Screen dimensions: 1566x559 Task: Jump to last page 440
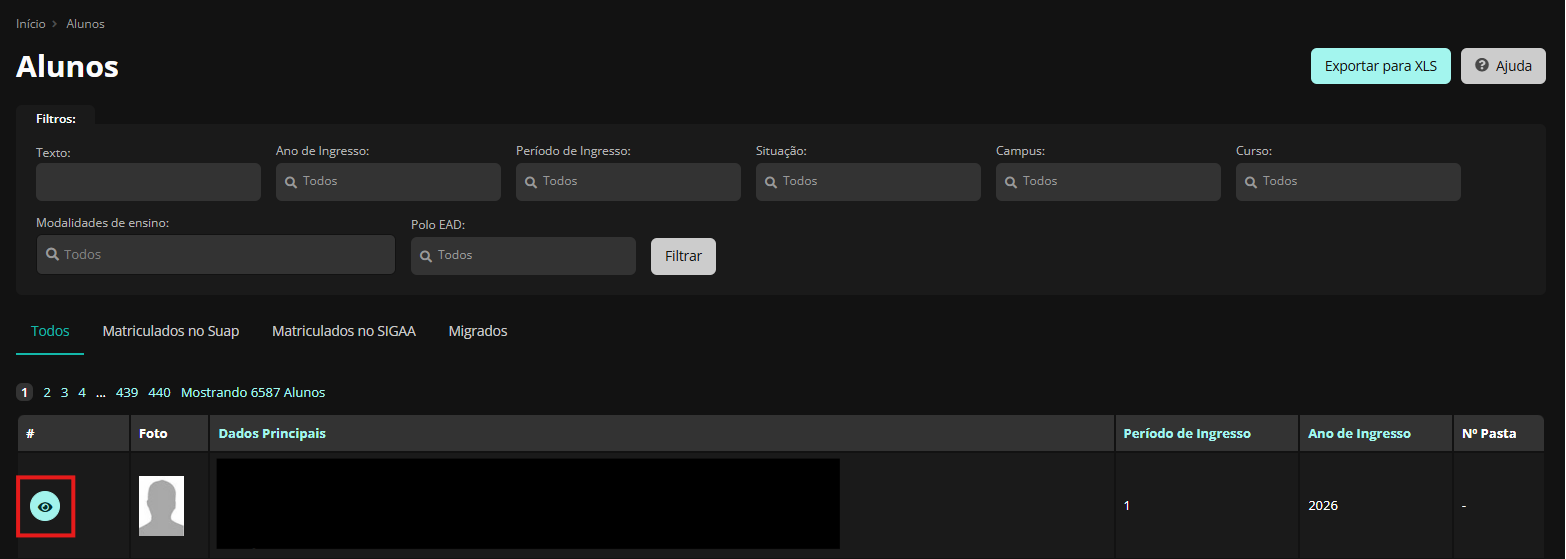(x=159, y=393)
